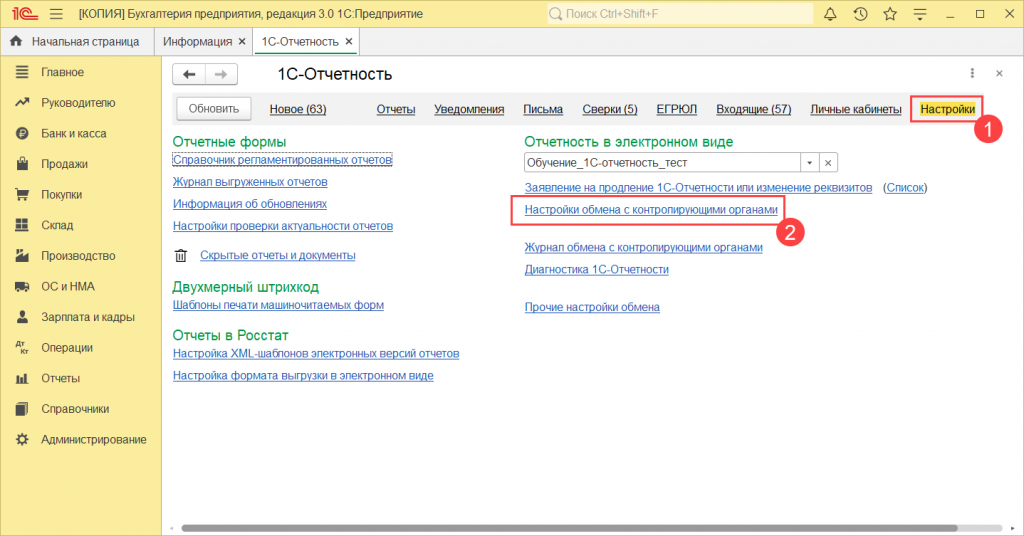Click the search field Поиск Ctrl+Shift+F
Viewport: 1024px width, 536px height.
pyautogui.click(x=679, y=14)
